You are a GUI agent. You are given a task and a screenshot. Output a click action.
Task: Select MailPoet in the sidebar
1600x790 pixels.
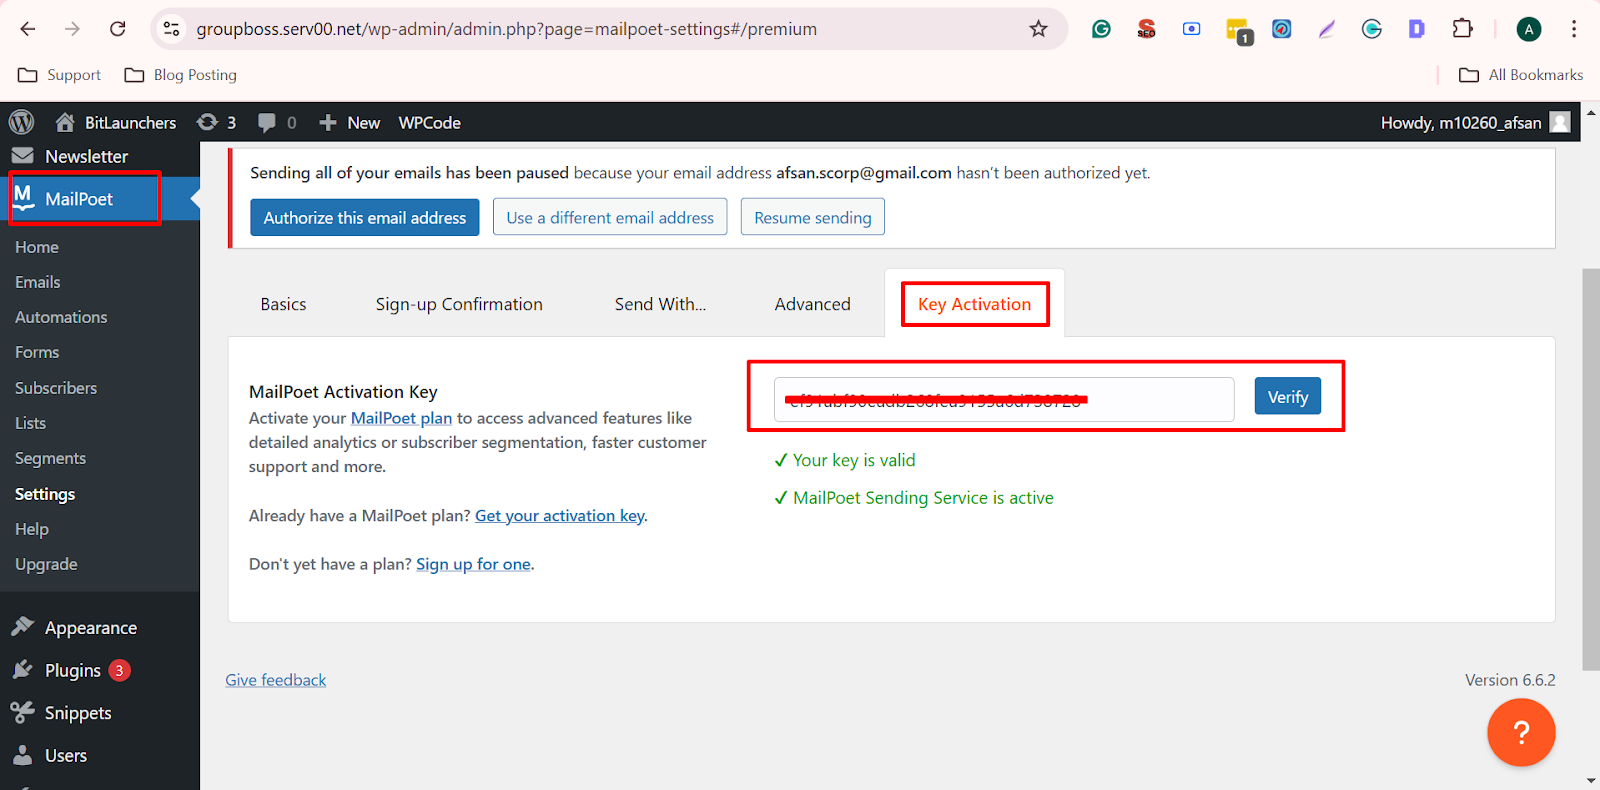tap(79, 199)
